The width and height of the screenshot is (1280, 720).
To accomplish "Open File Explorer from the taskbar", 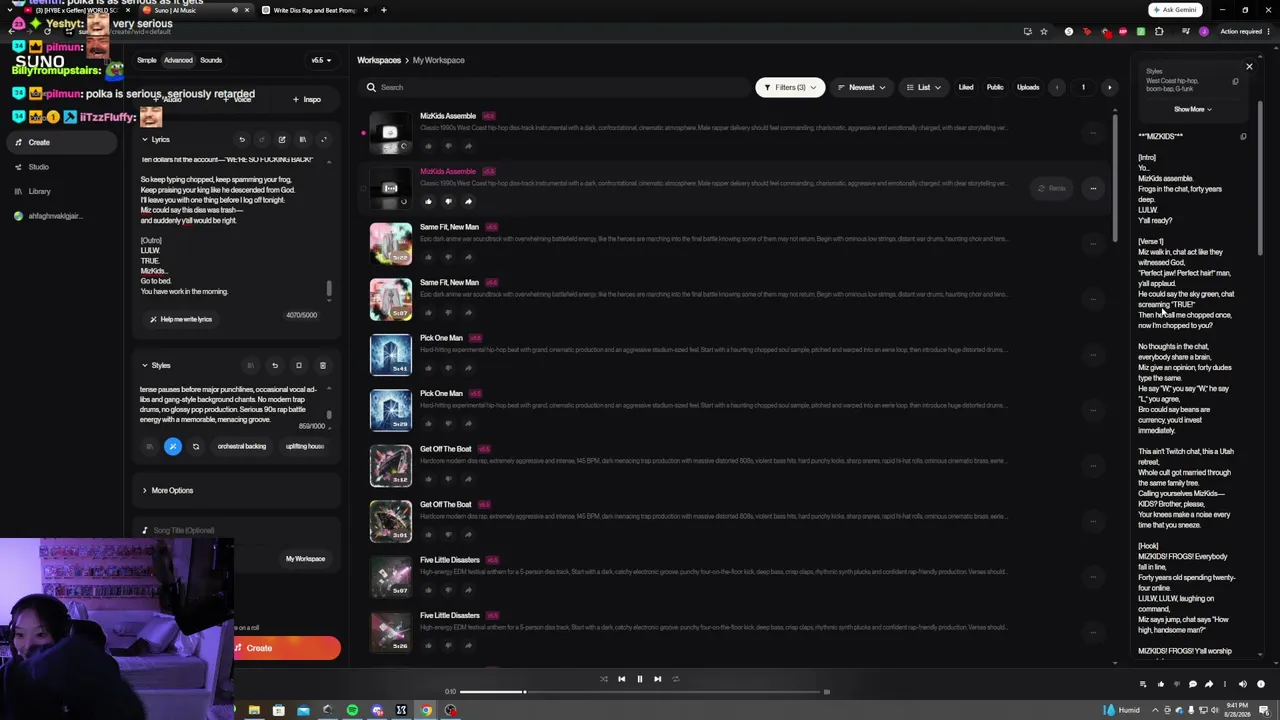I will pyautogui.click(x=254, y=711).
